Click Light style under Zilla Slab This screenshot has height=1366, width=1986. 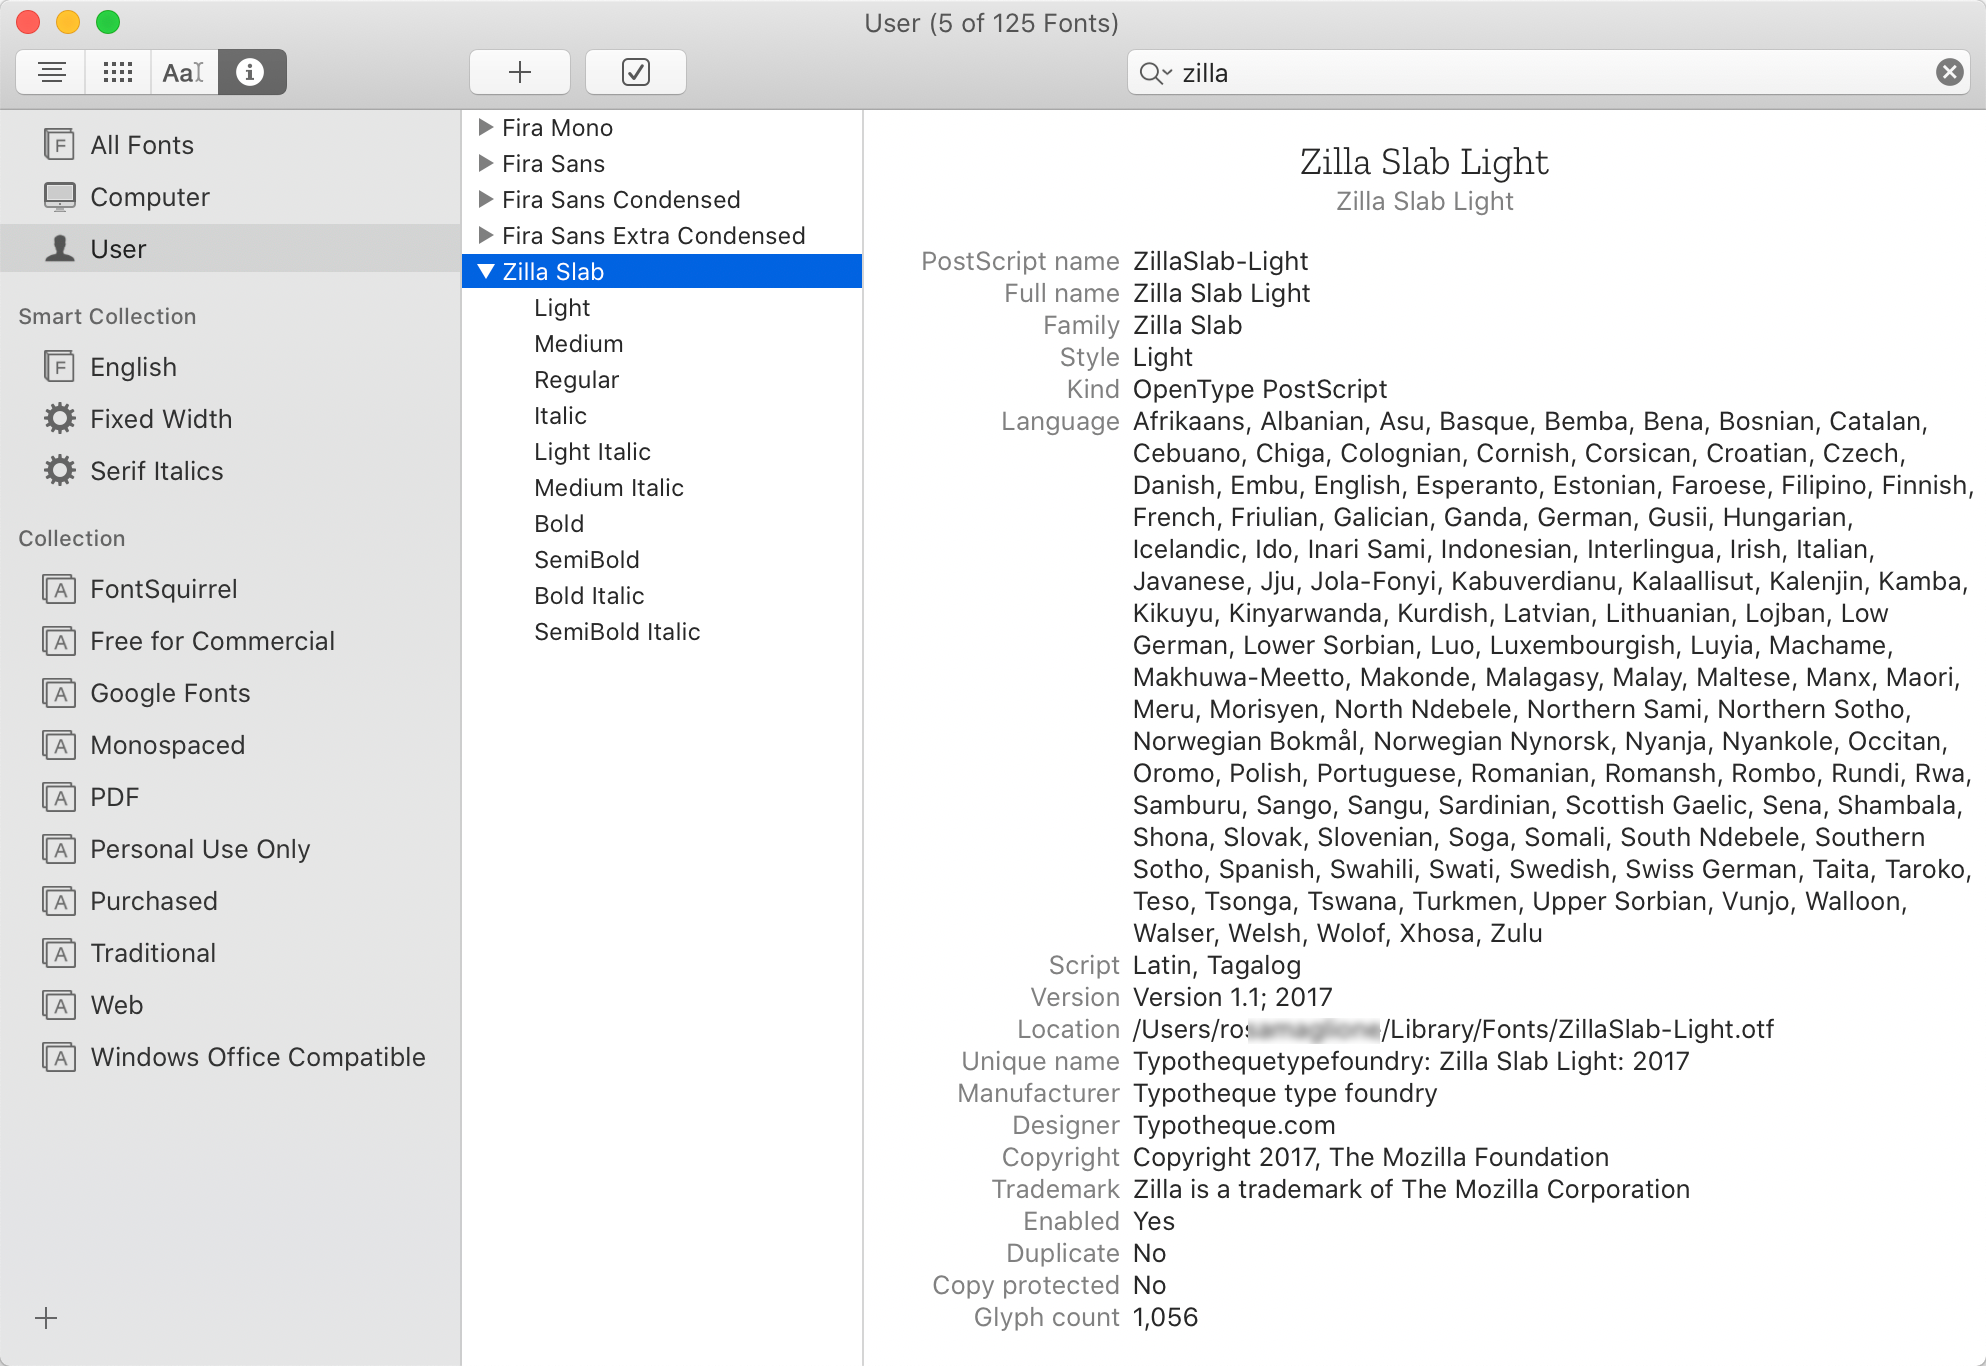(x=561, y=306)
